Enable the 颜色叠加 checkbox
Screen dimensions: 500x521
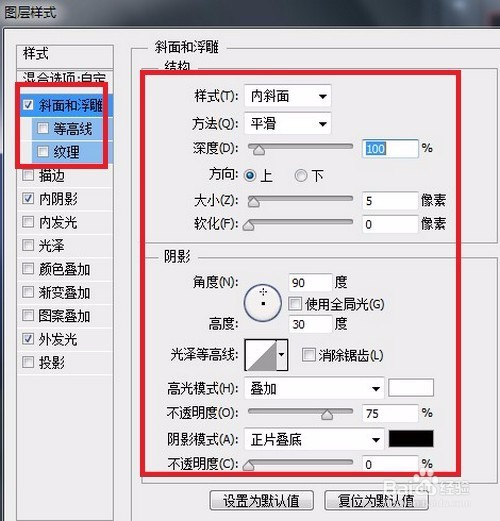tap(28, 269)
